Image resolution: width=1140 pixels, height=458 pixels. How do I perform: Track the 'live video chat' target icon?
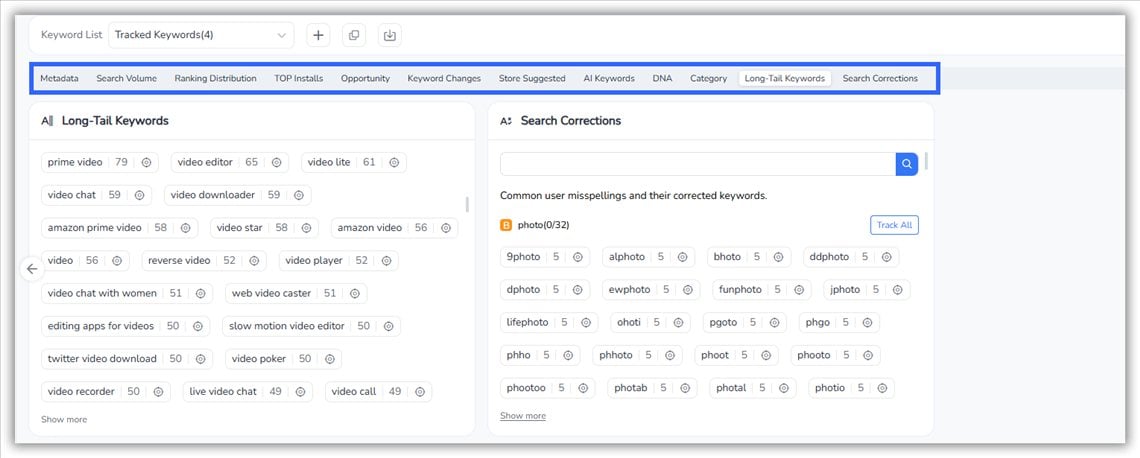click(300, 392)
